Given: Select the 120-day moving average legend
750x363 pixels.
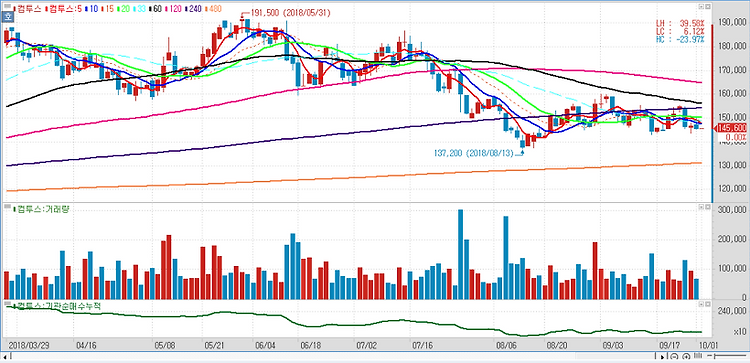Looking at the screenshot, I should coord(173,9).
